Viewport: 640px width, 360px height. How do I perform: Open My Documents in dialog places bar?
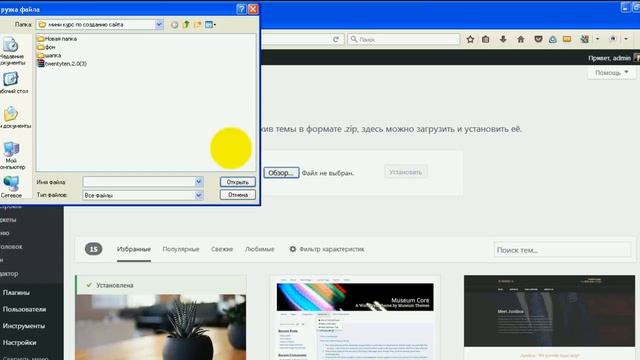tap(13, 118)
